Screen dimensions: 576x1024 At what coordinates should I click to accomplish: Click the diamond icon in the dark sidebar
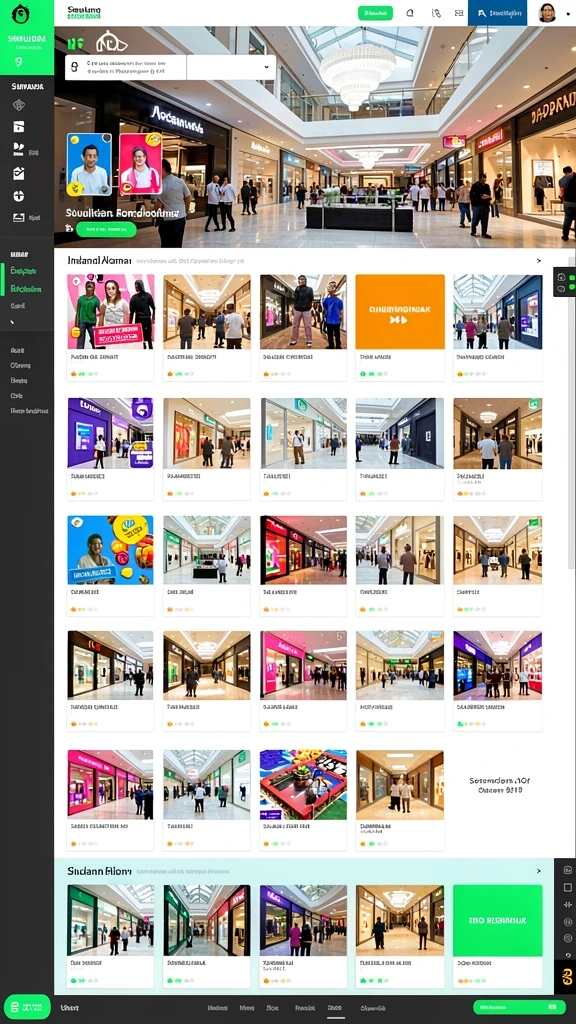point(18,105)
